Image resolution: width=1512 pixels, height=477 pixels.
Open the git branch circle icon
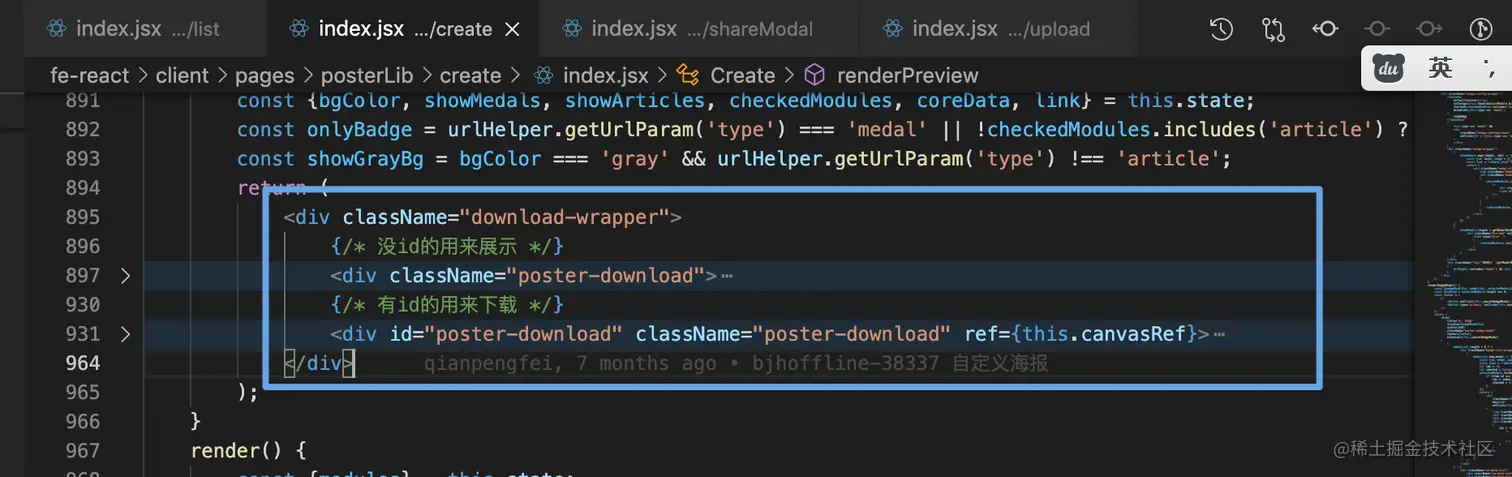coord(1481,29)
